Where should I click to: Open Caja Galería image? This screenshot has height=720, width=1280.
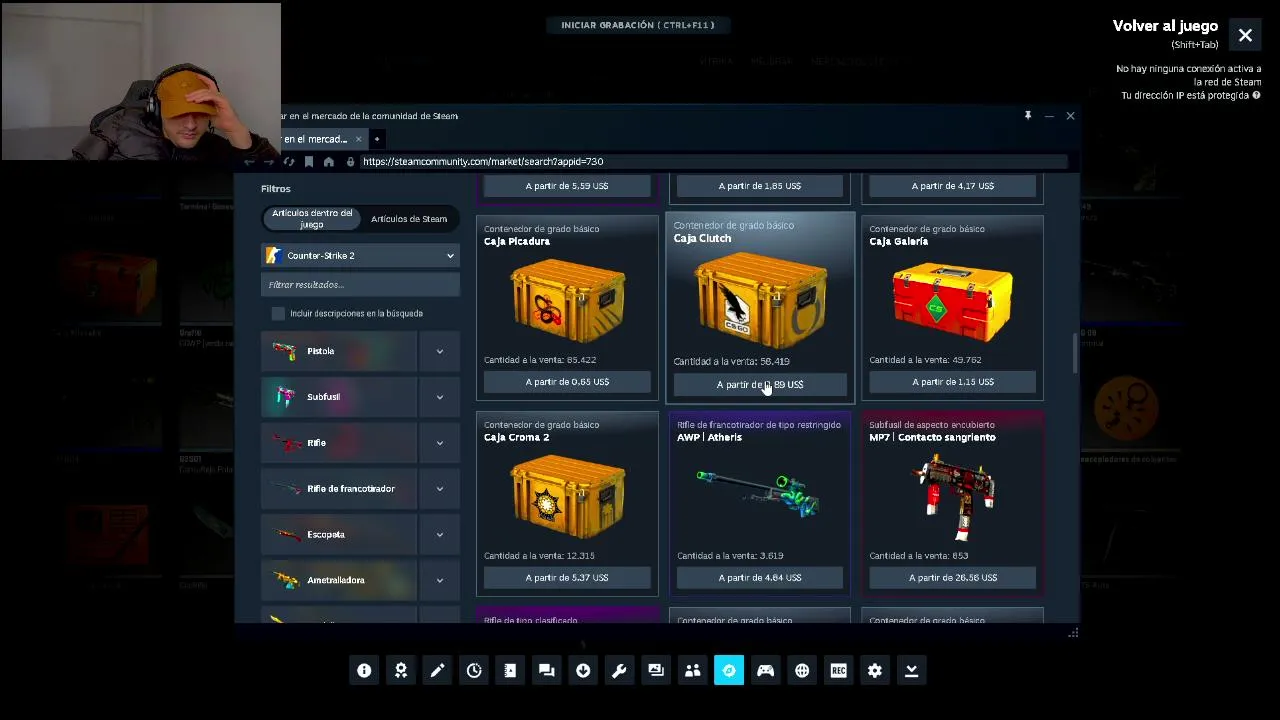pos(952,300)
